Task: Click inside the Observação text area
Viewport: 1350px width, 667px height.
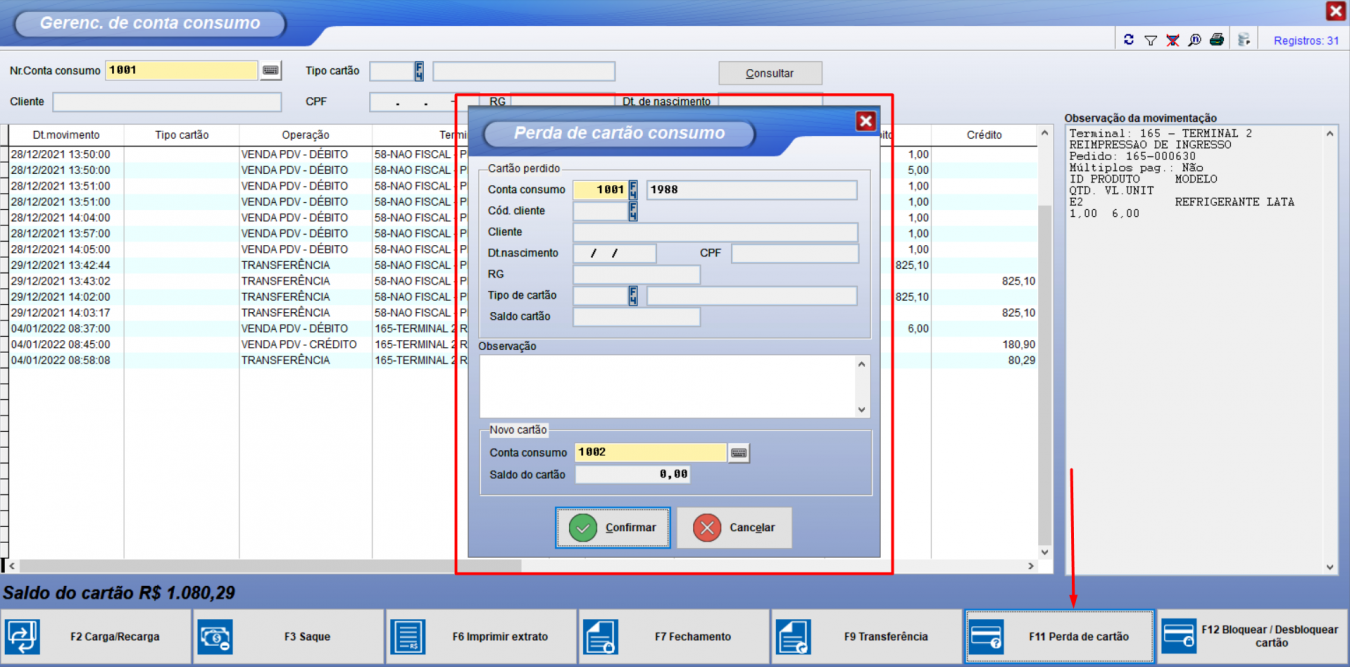Action: tap(666, 385)
